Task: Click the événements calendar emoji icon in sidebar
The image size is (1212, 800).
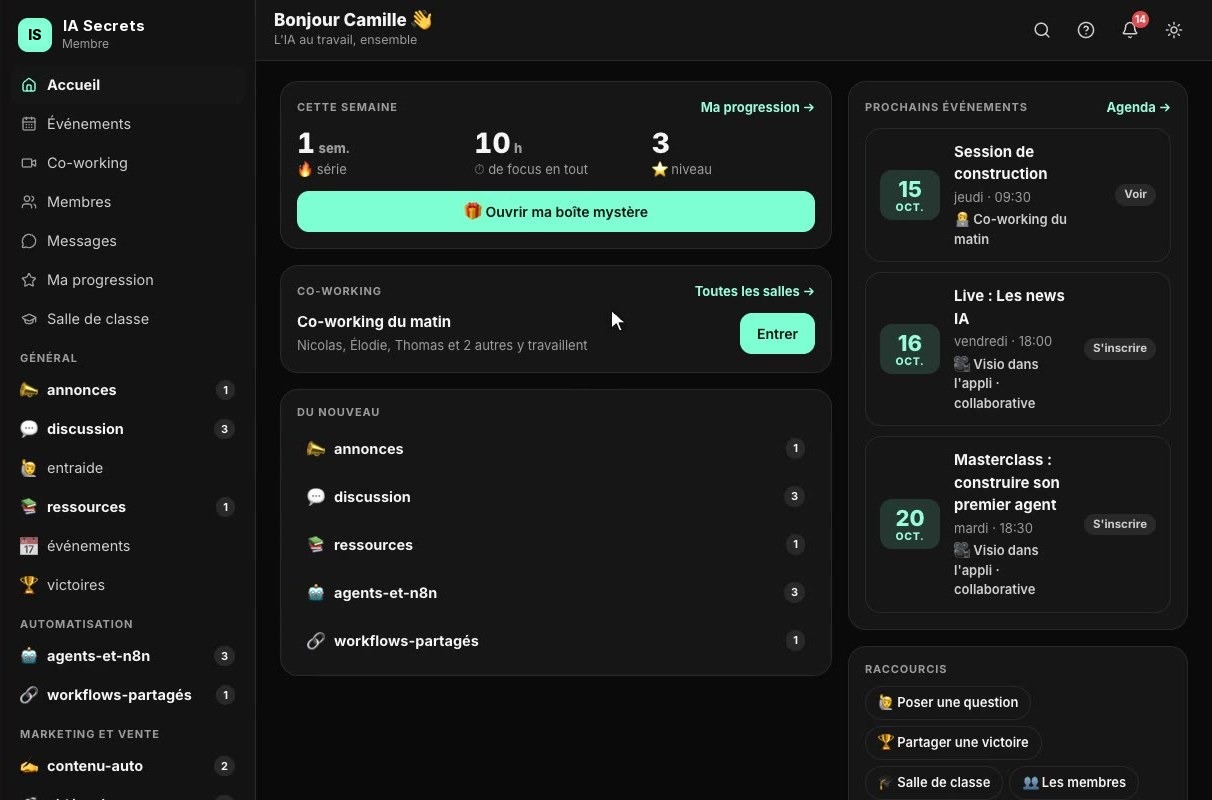Action: click(x=29, y=546)
